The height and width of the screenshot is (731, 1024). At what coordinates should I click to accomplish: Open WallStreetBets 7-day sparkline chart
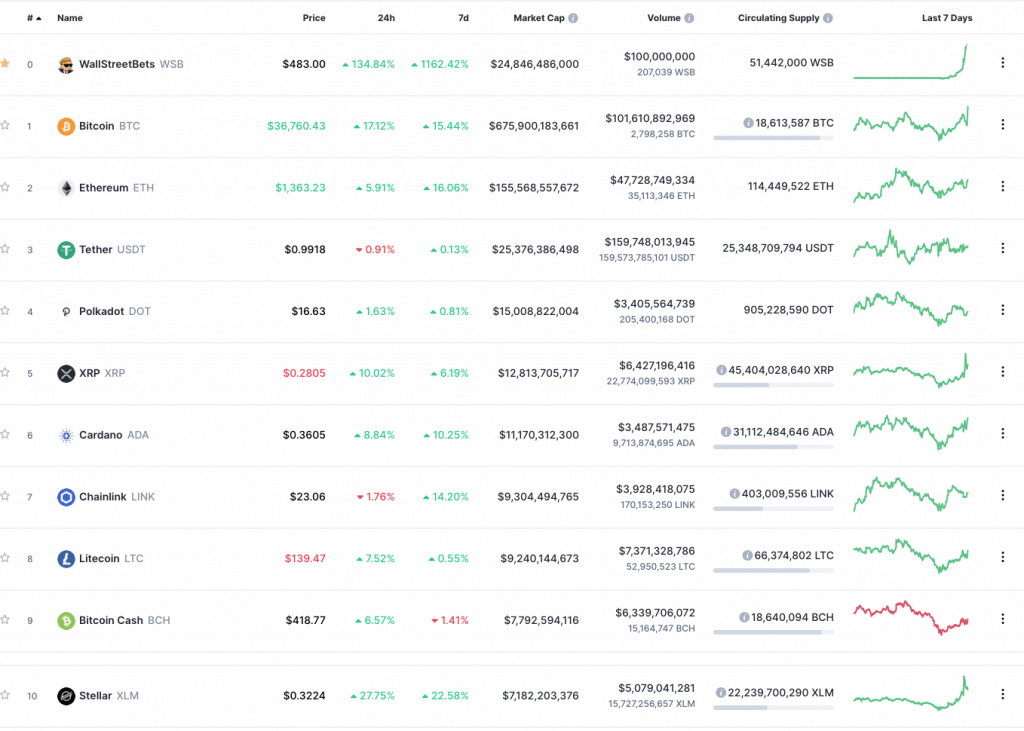pyautogui.click(x=910, y=63)
